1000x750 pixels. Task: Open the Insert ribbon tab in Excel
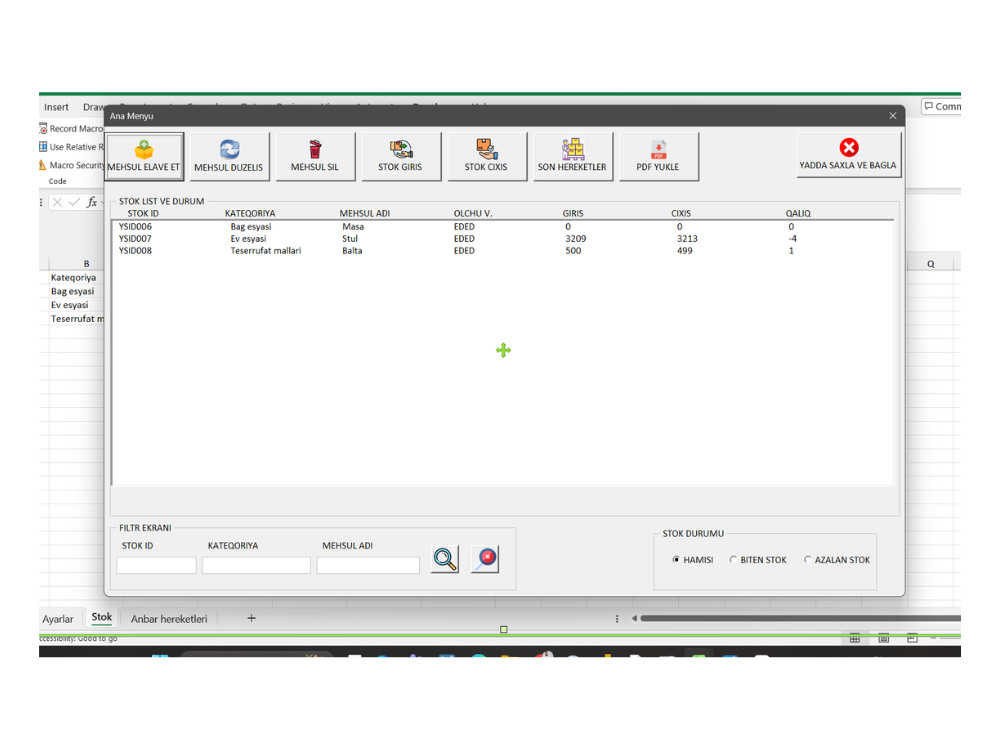[x=56, y=107]
